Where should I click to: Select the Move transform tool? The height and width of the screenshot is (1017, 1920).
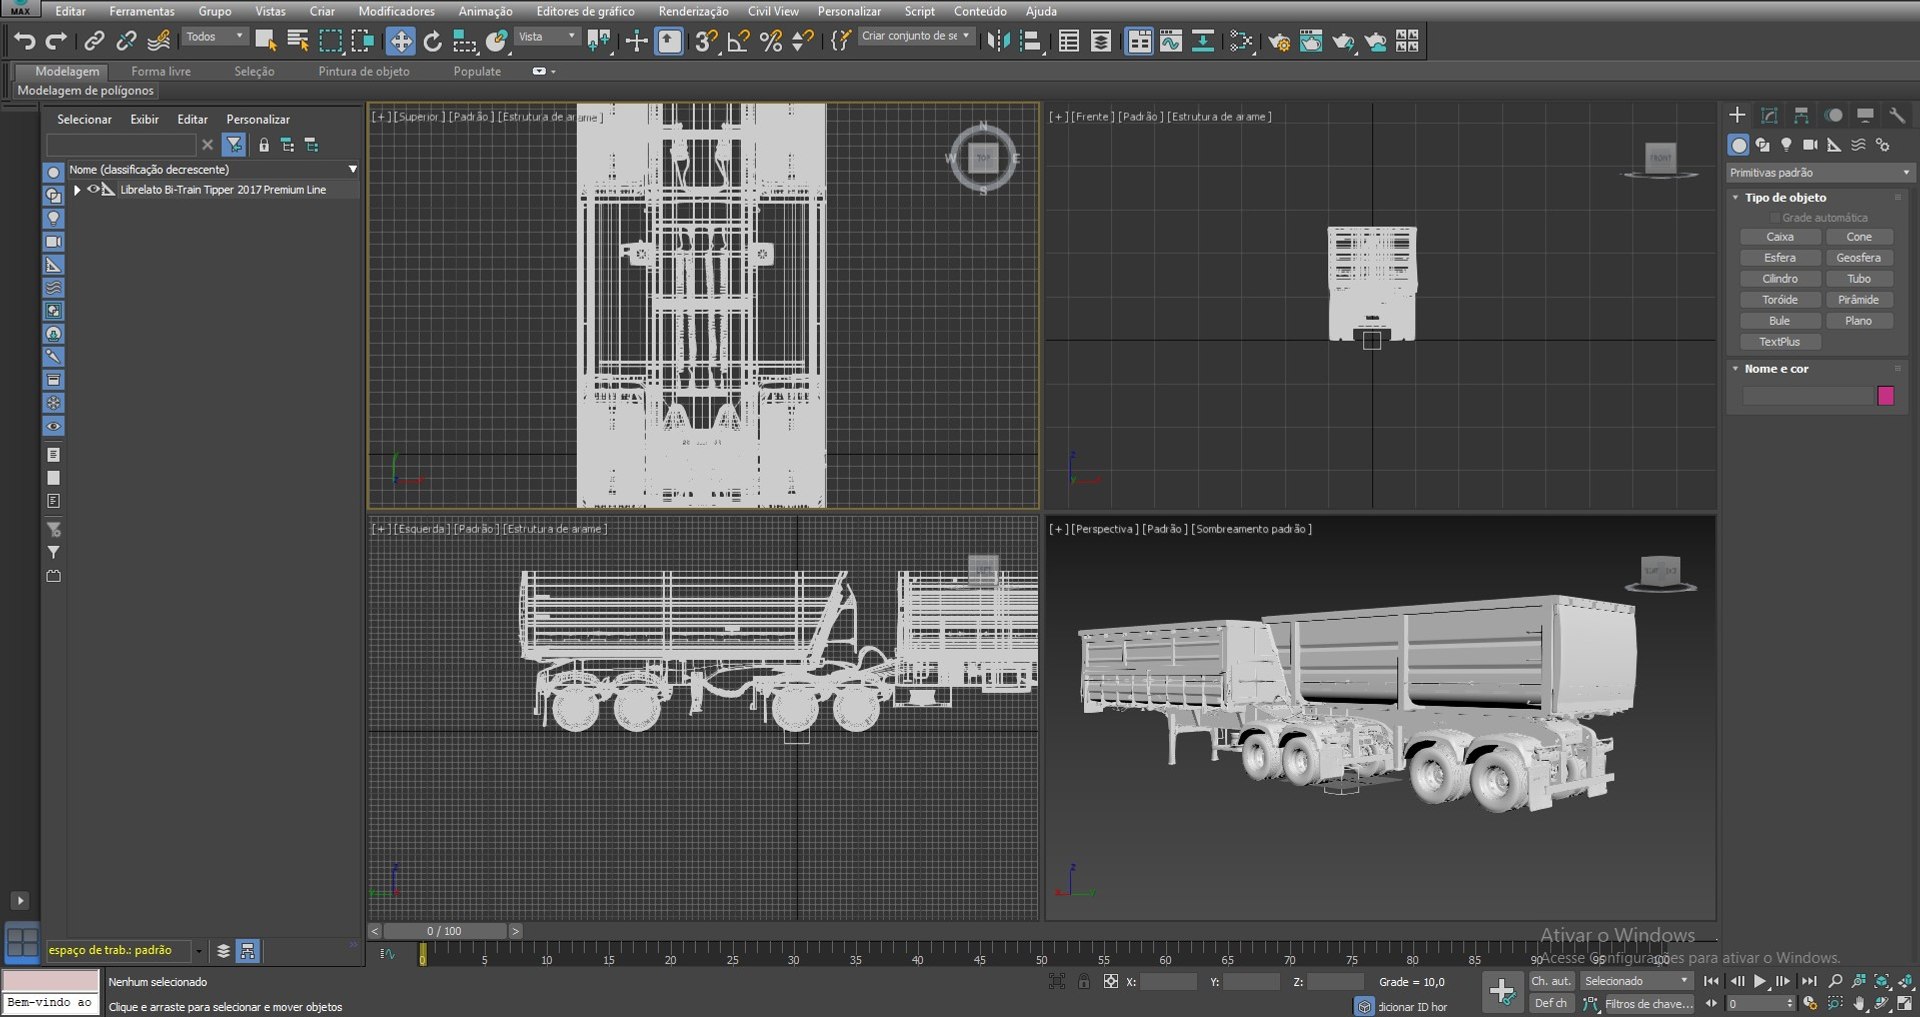point(400,41)
